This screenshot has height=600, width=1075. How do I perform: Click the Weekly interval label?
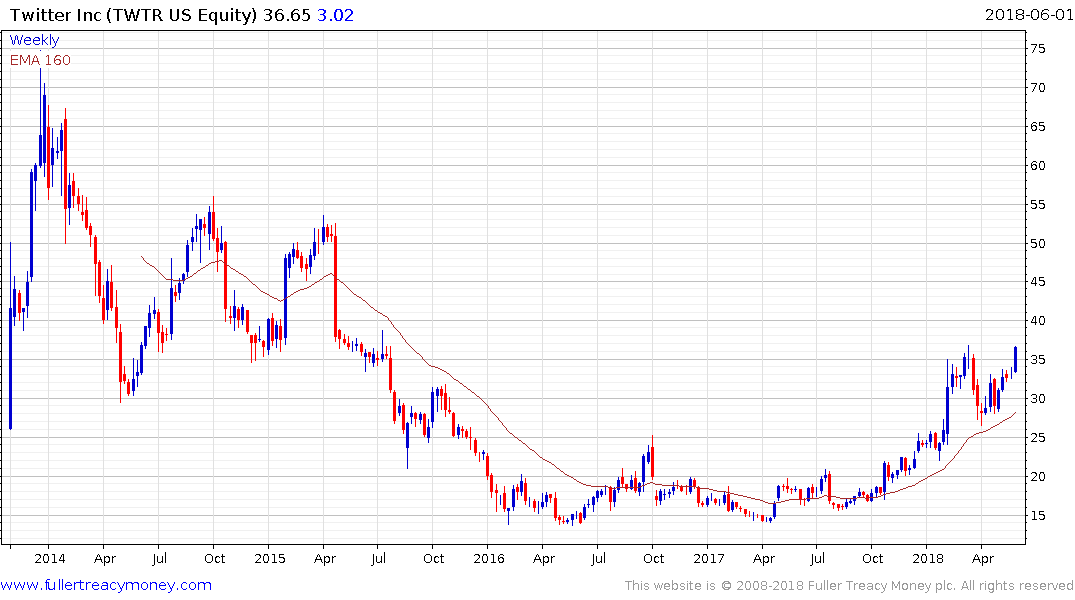pyautogui.click(x=34, y=40)
